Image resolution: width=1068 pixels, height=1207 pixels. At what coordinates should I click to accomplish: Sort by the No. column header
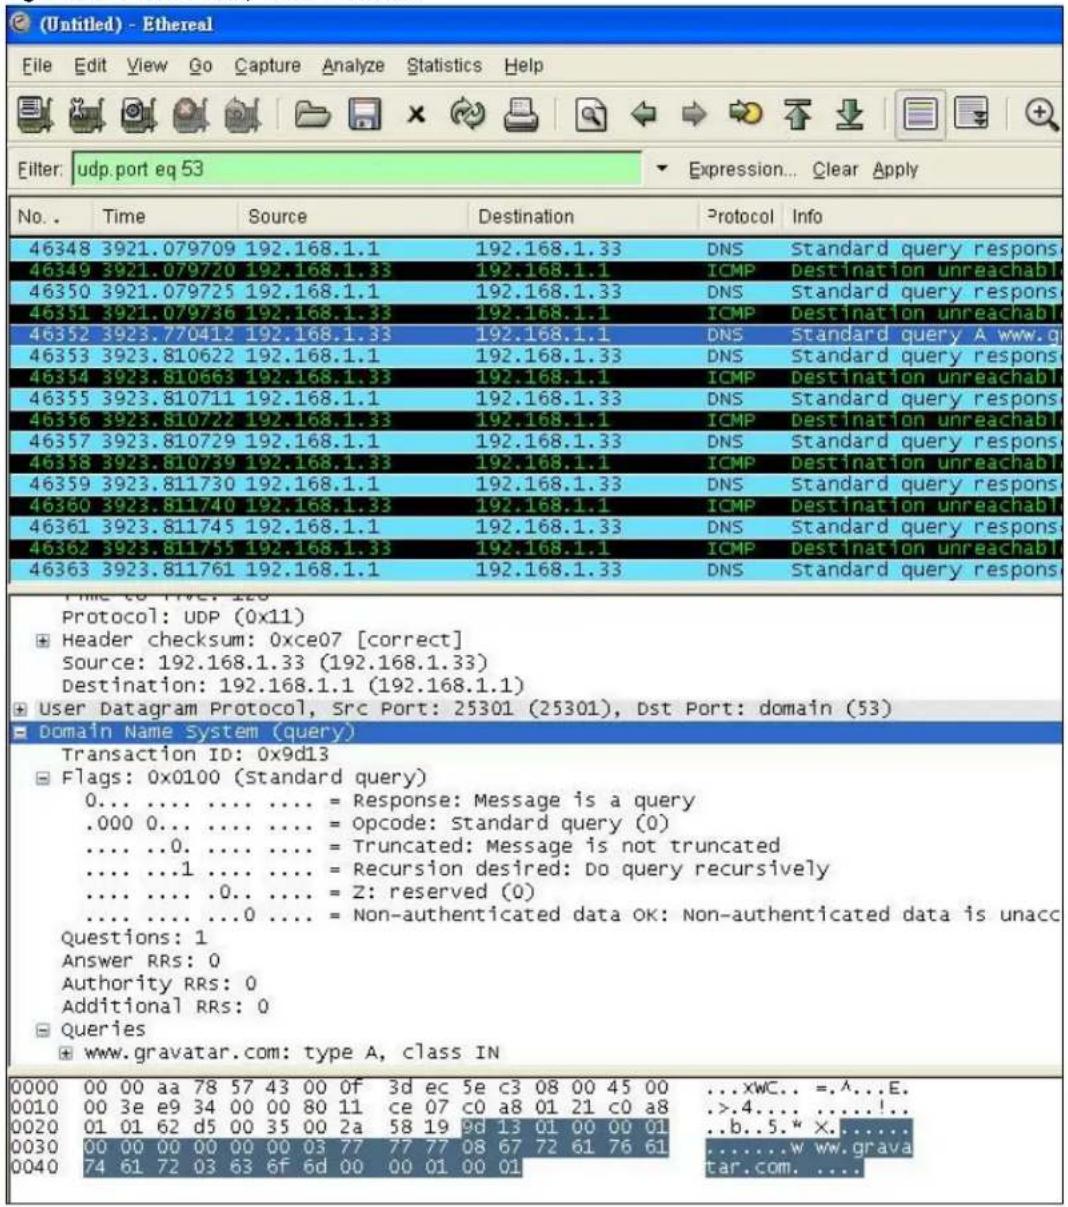coord(50,216)
